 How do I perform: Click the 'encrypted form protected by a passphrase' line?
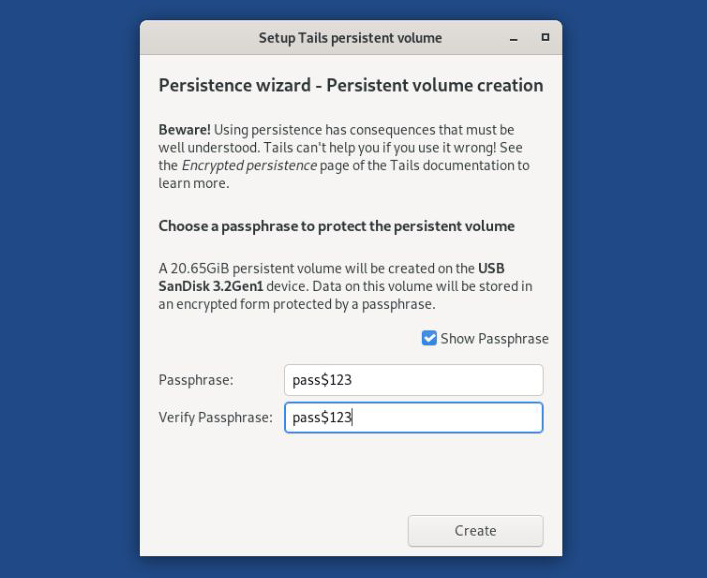coord(297,304)
